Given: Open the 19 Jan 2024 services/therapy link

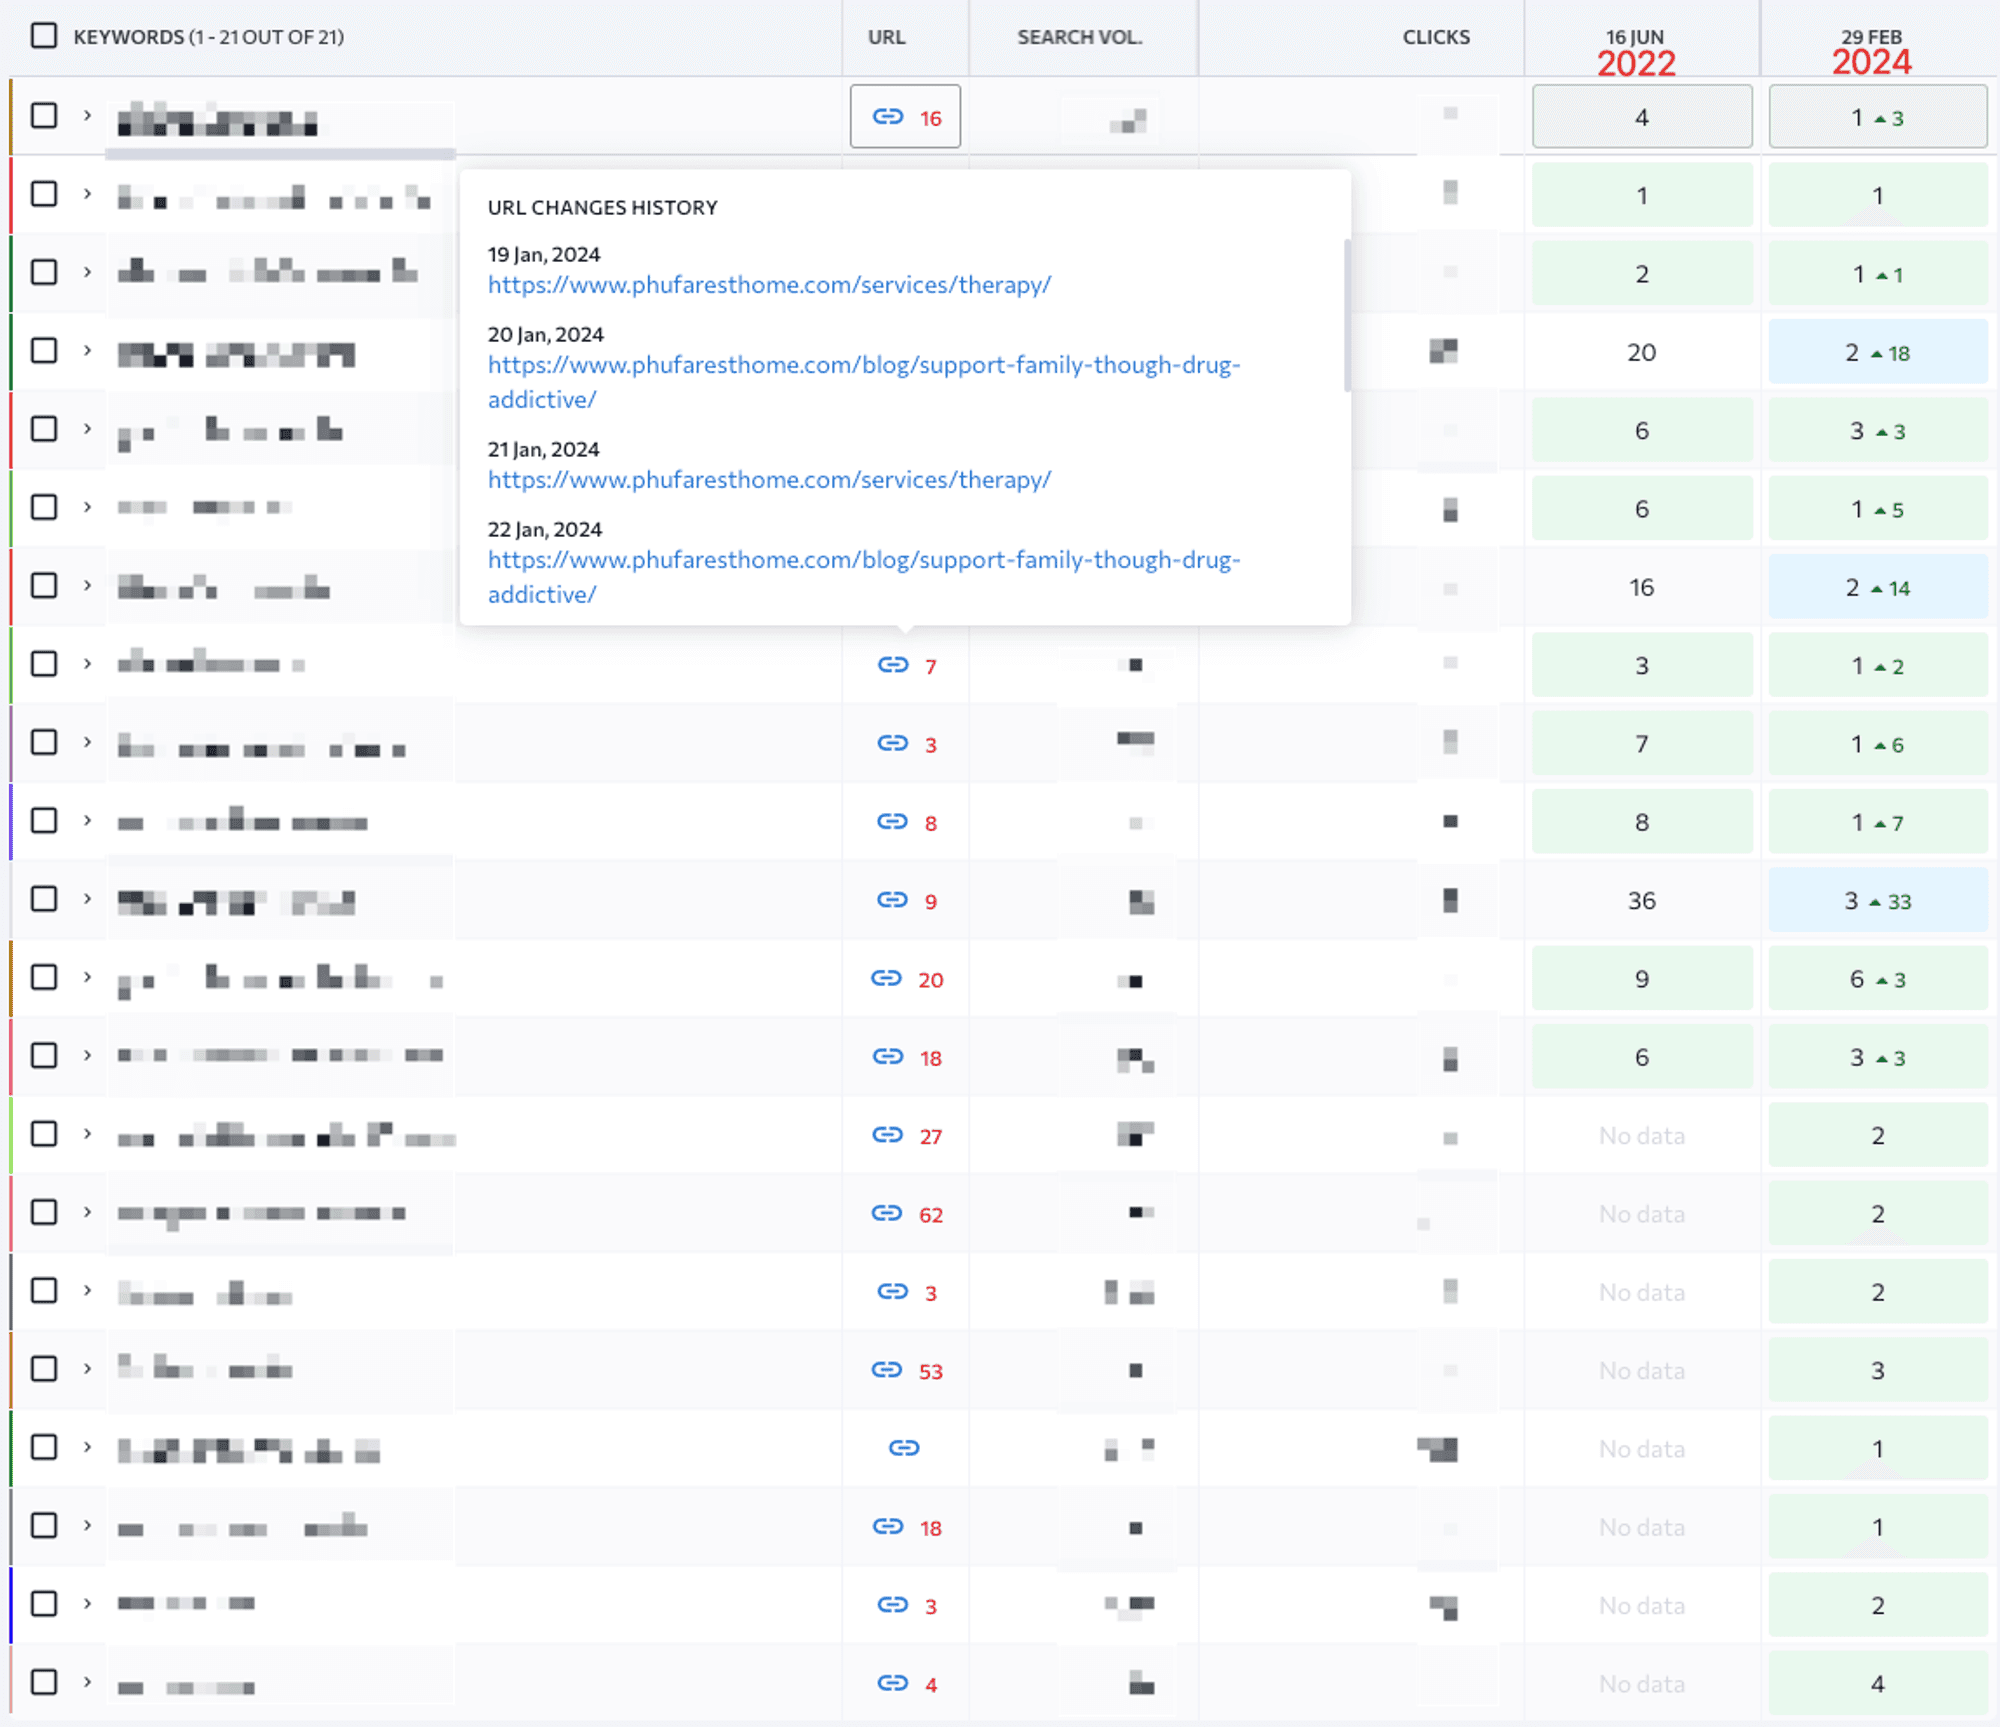Looking at the screenshot, I should pyautogui.click(x=769, y=285).
